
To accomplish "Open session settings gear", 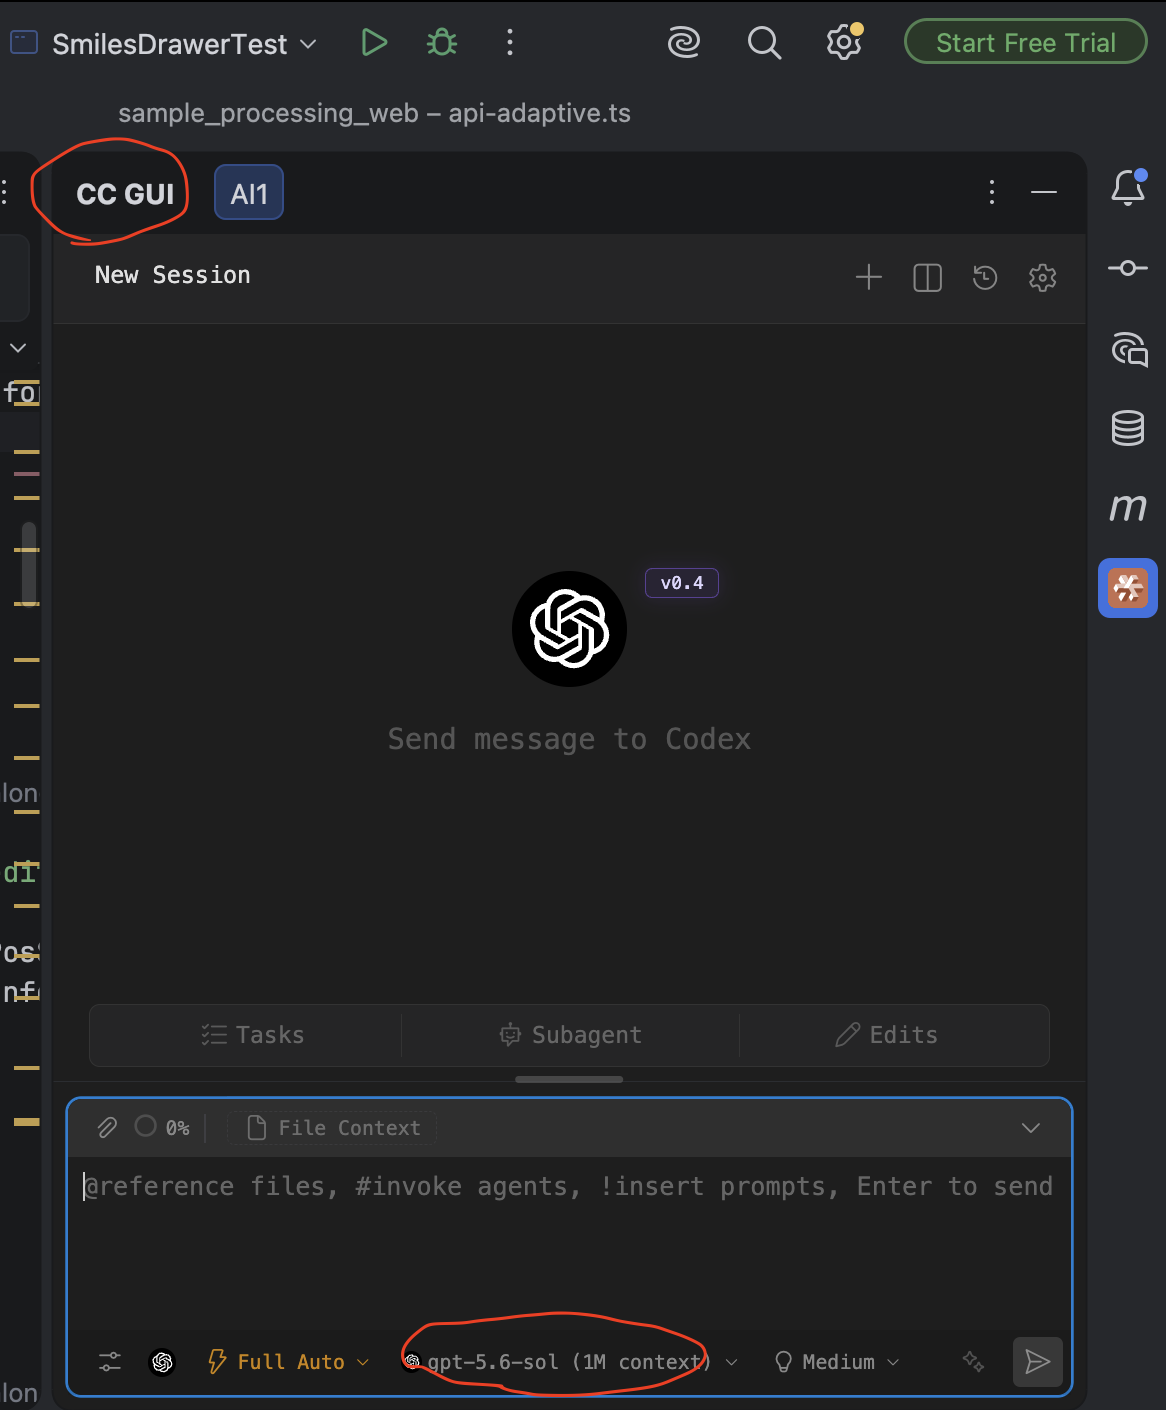I will coord(1043,277).
